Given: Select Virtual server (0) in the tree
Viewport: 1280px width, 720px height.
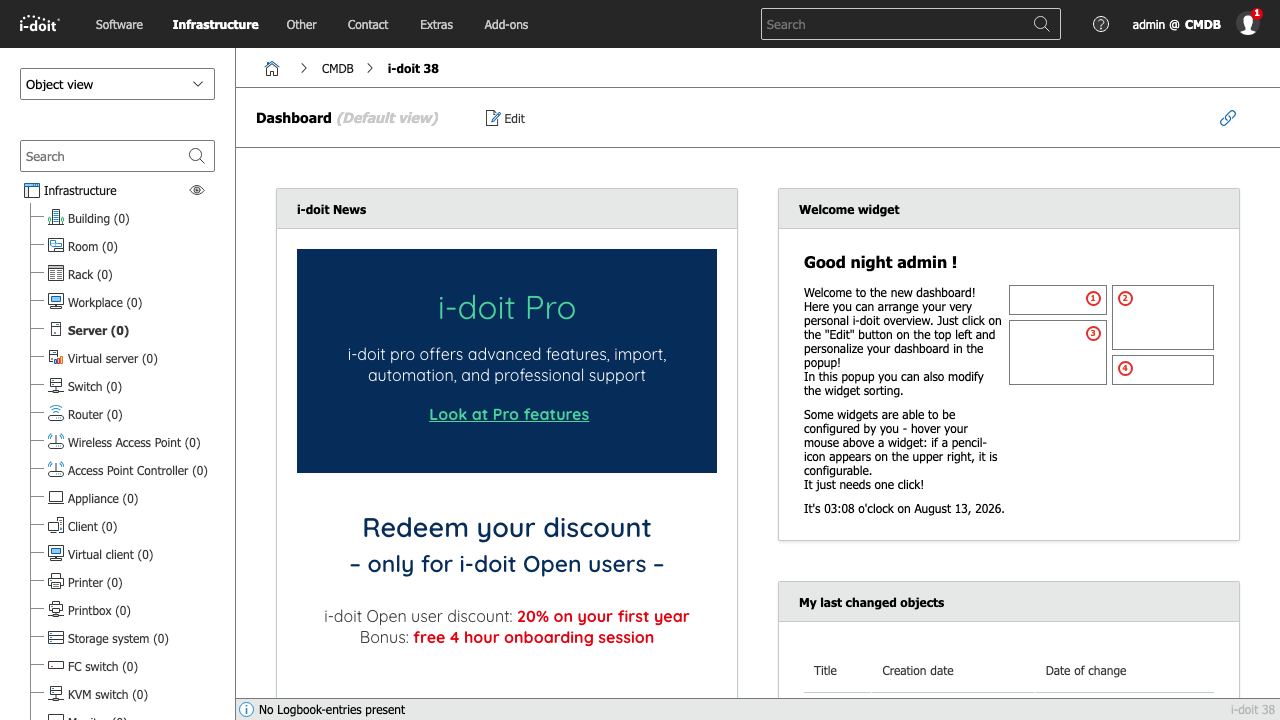Looking at the screenshot, I should (x=113, y=358).
